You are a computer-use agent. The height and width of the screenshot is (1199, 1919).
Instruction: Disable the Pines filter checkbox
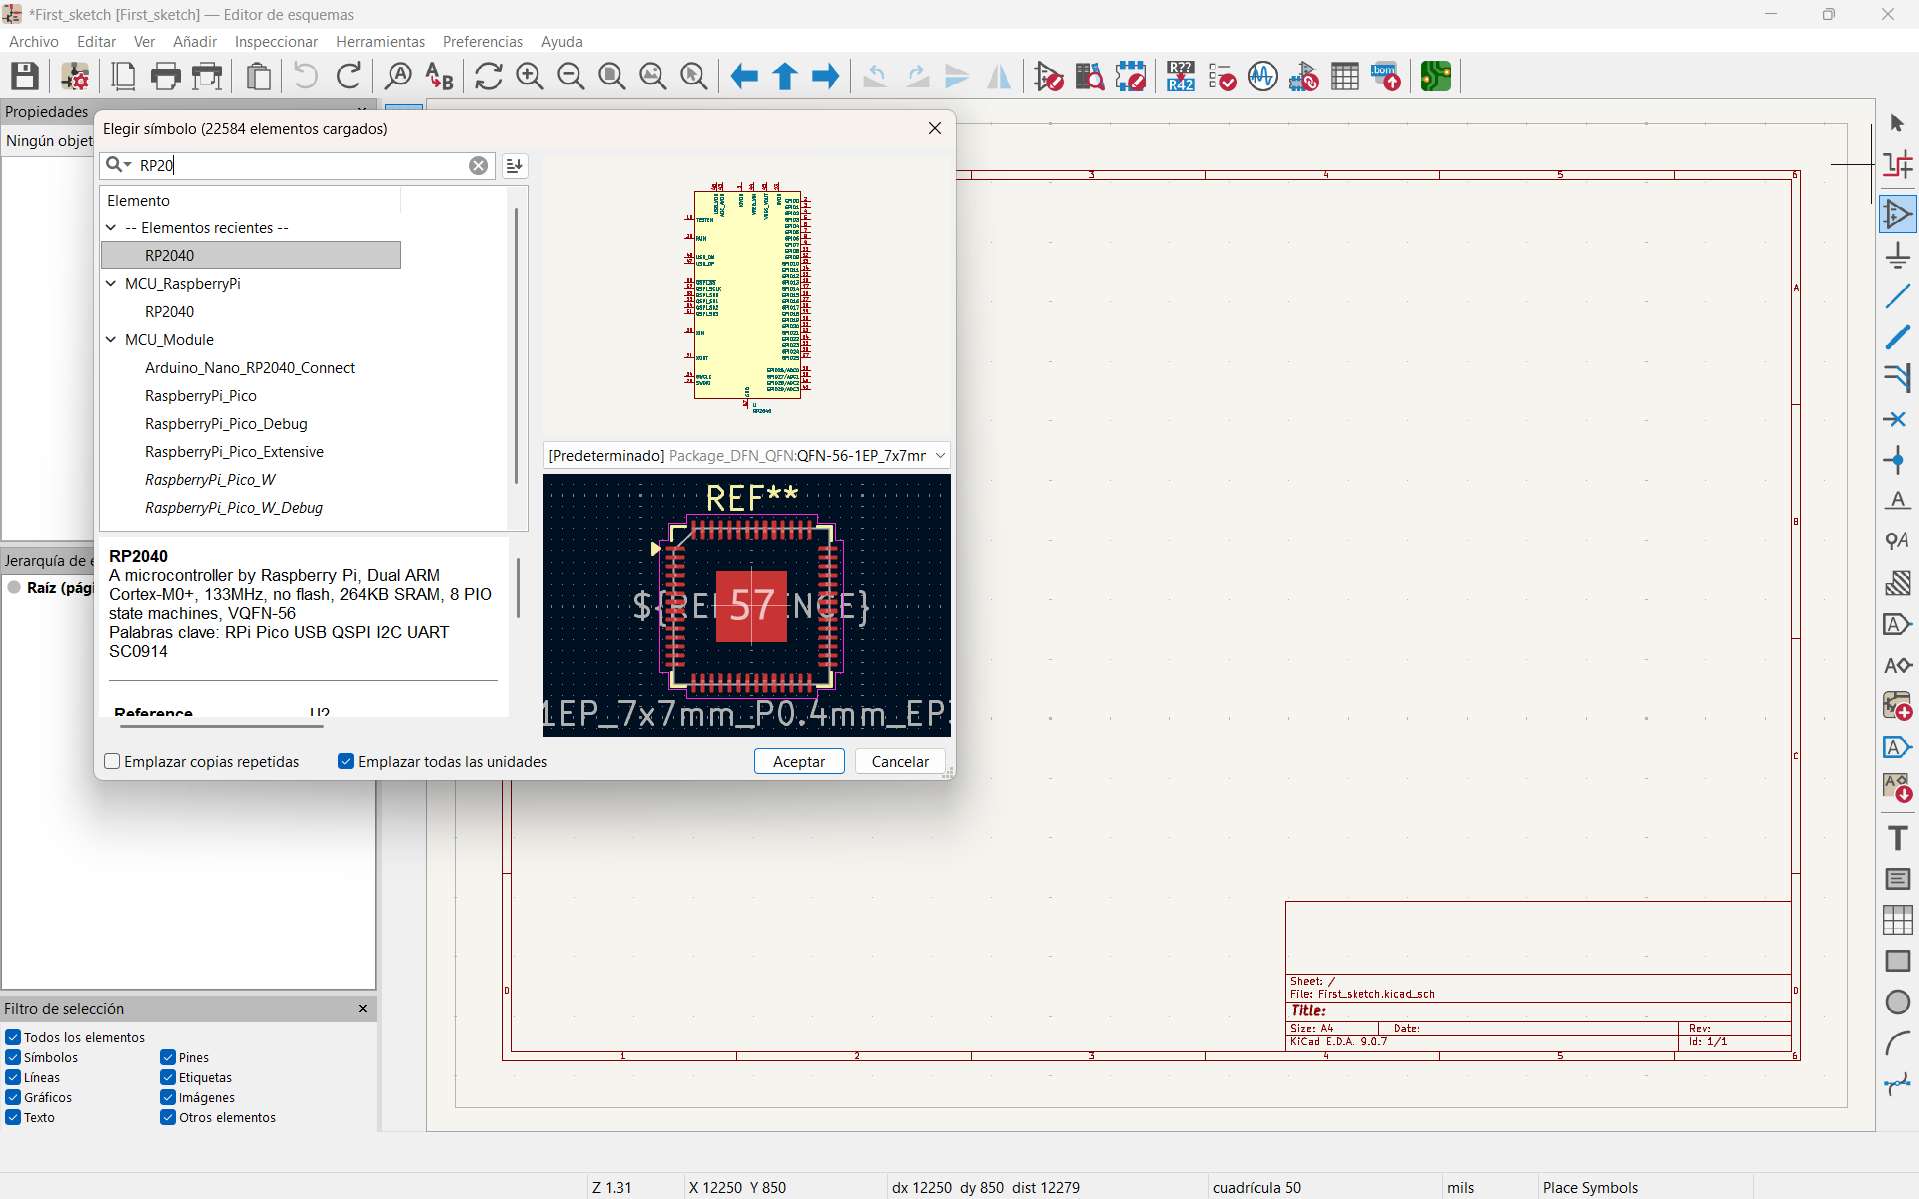167,1057
